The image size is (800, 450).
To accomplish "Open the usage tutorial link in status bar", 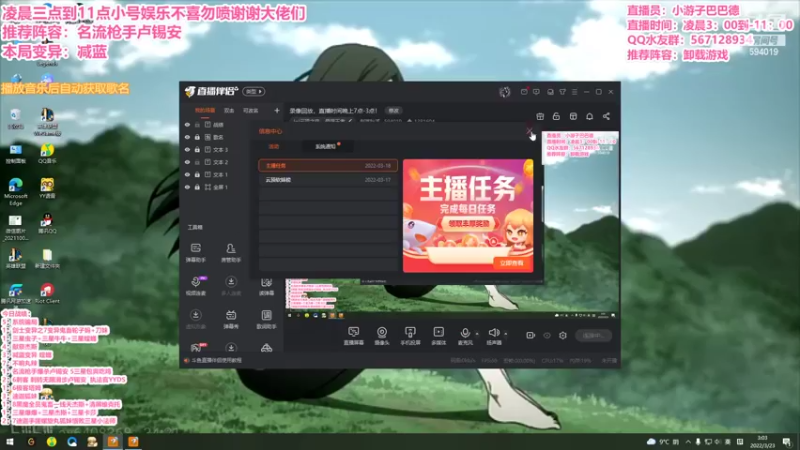I will [216, 360].
